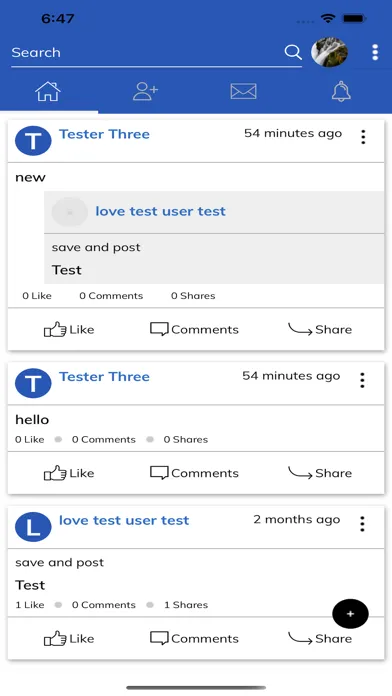Open Comments on the "hello" post
Viewport: 392px width, 696px height.
[x=194, y=473]
